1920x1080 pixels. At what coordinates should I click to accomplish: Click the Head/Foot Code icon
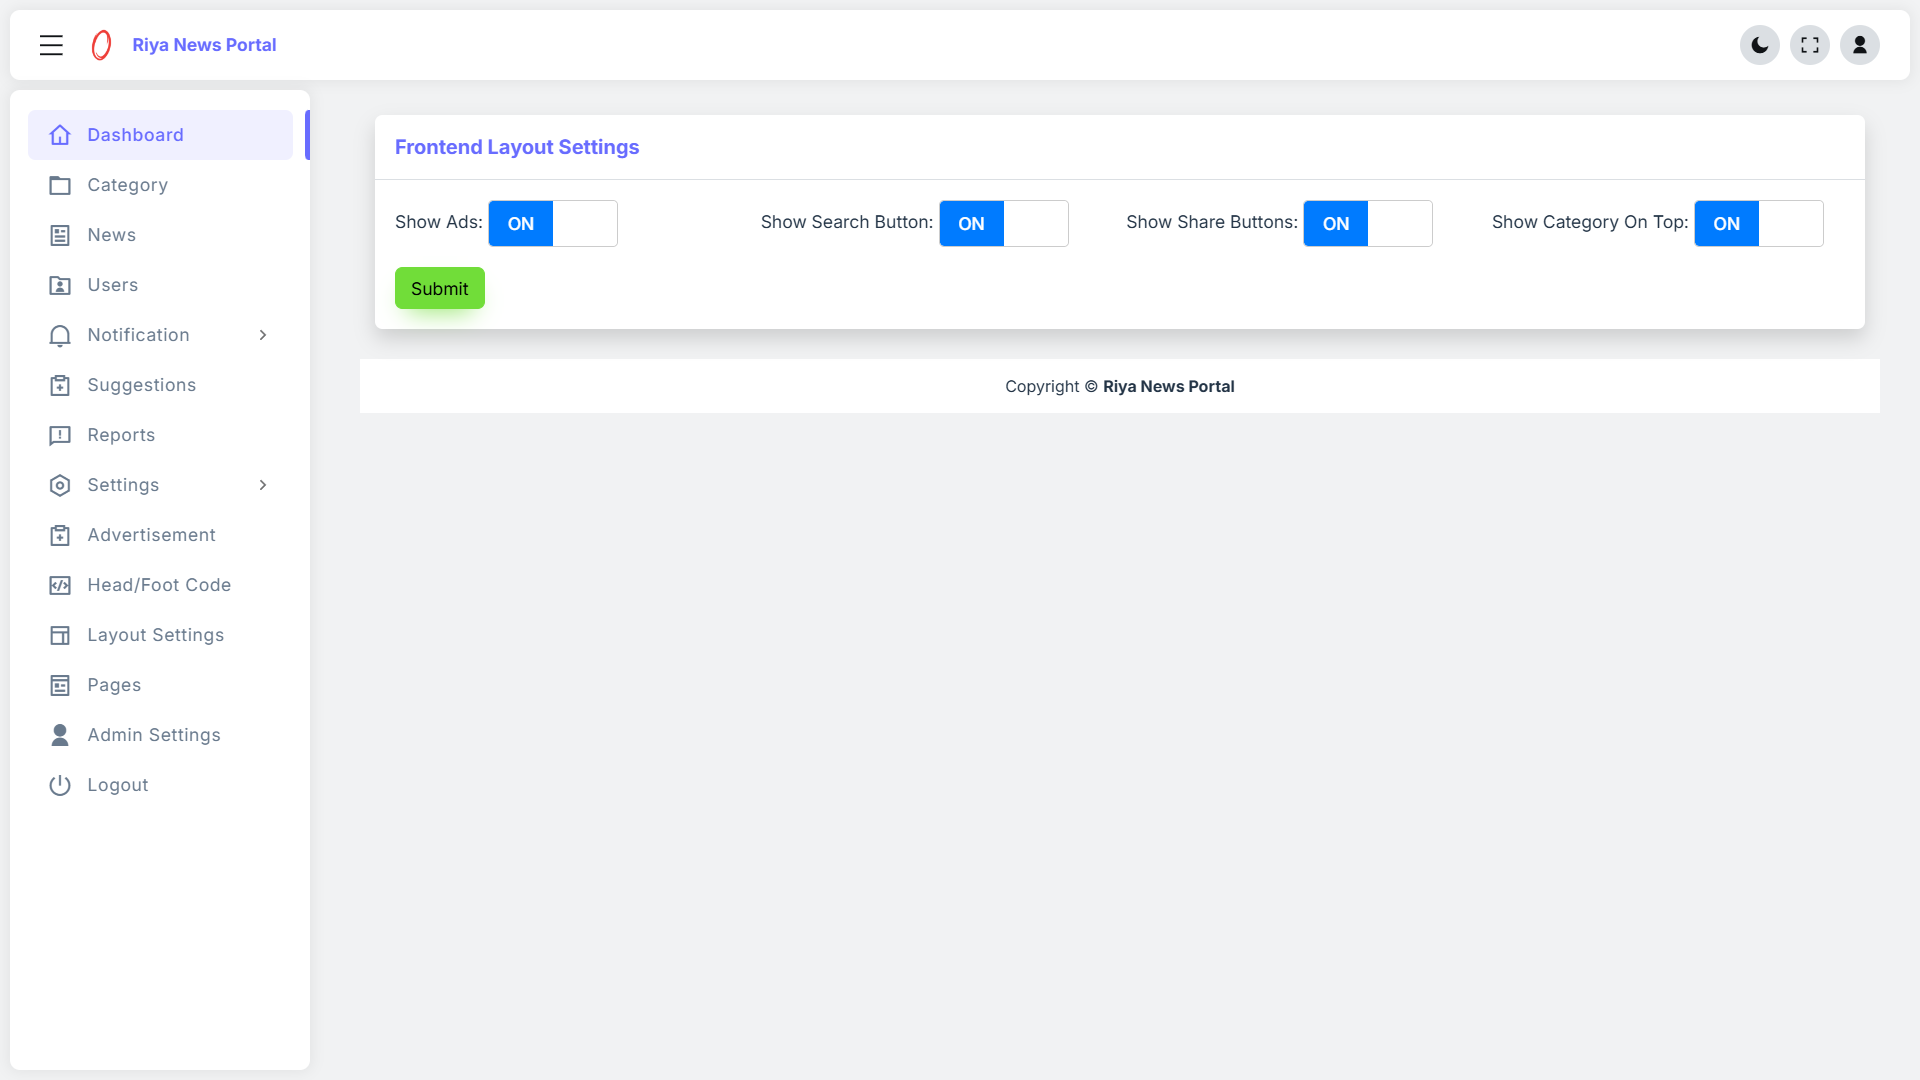pos(60,585)
